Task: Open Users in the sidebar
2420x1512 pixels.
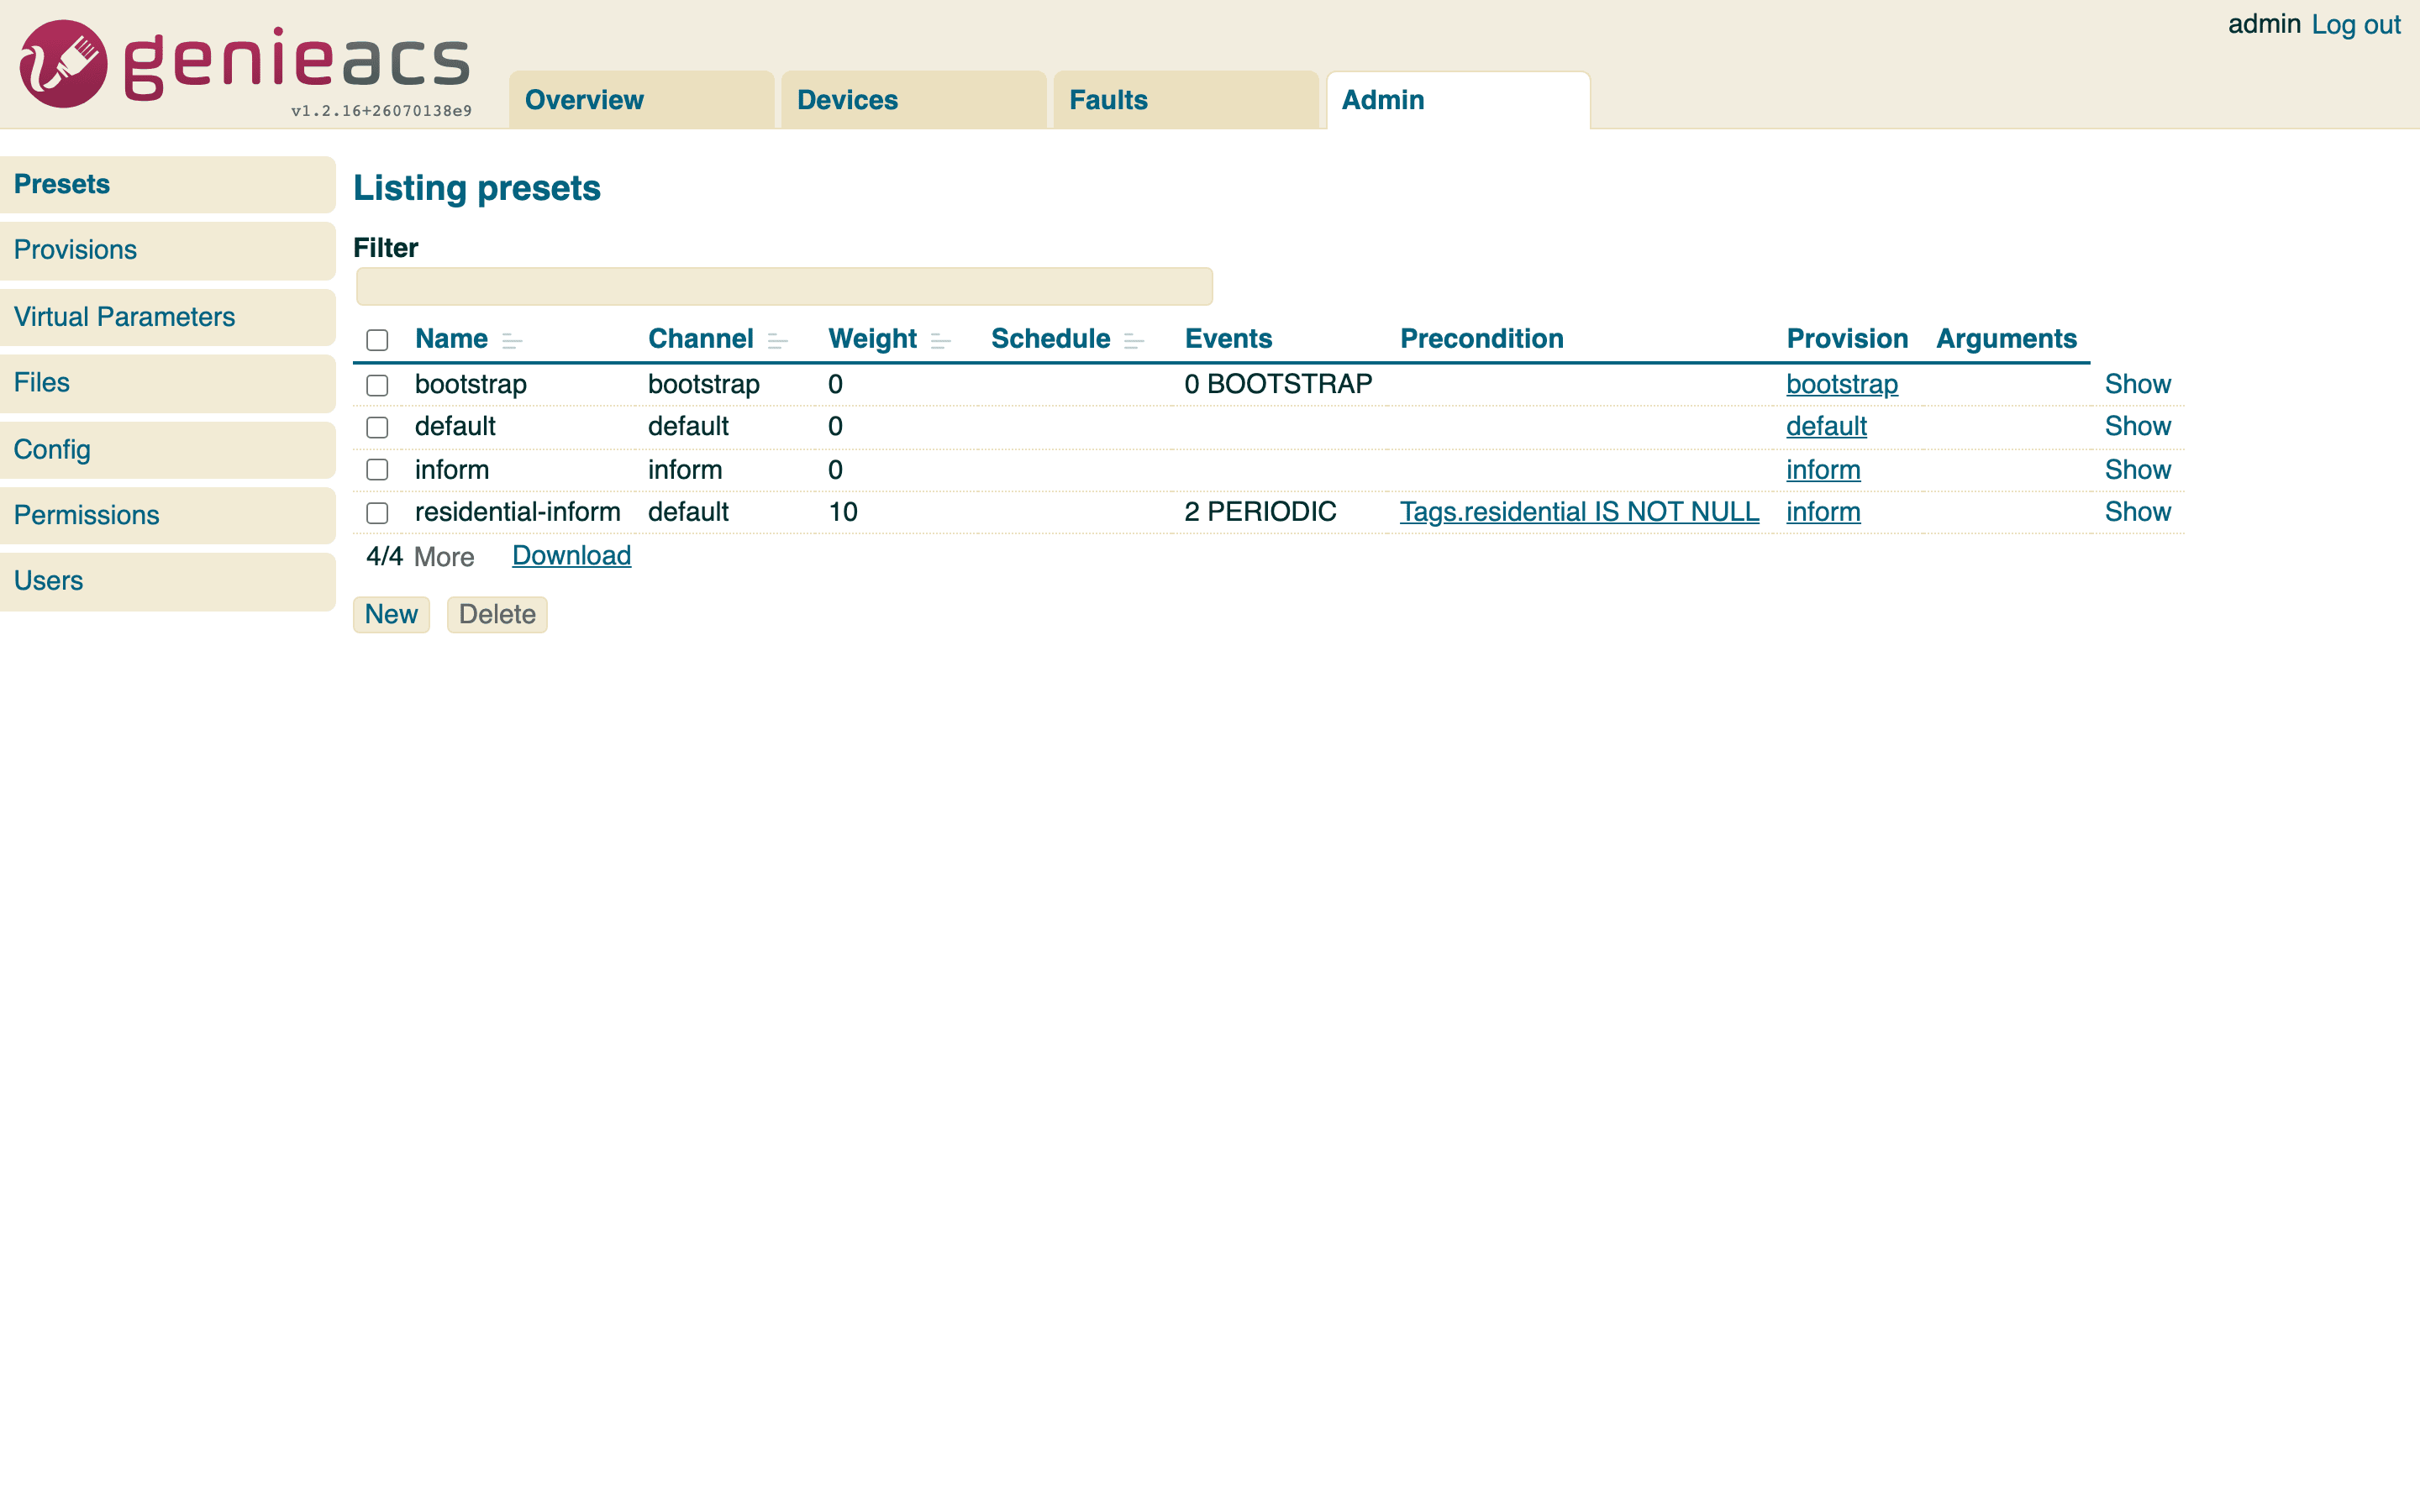Action: tap(167, 581)
